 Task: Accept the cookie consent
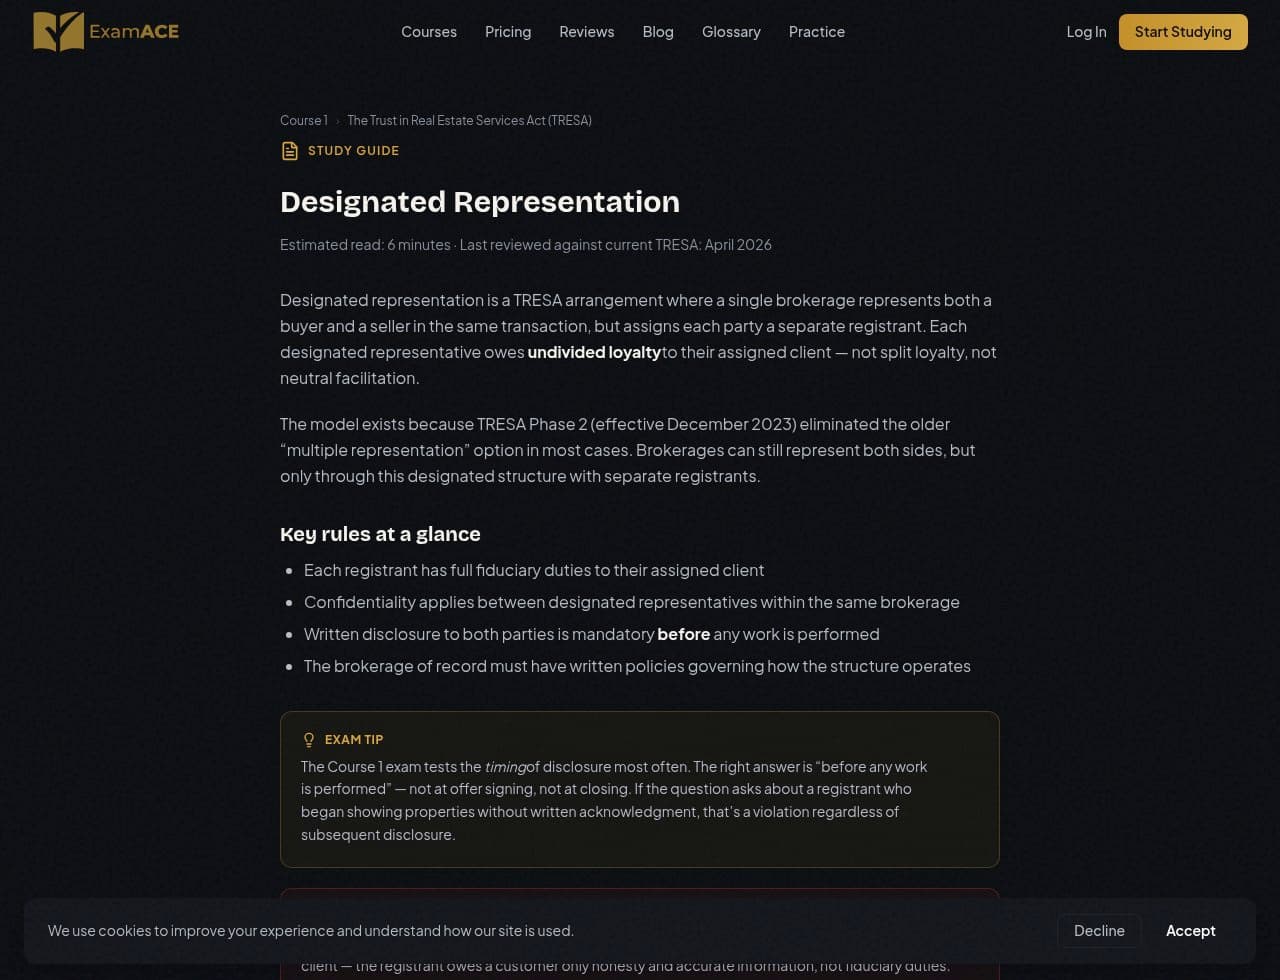[x=1190, y=931]
